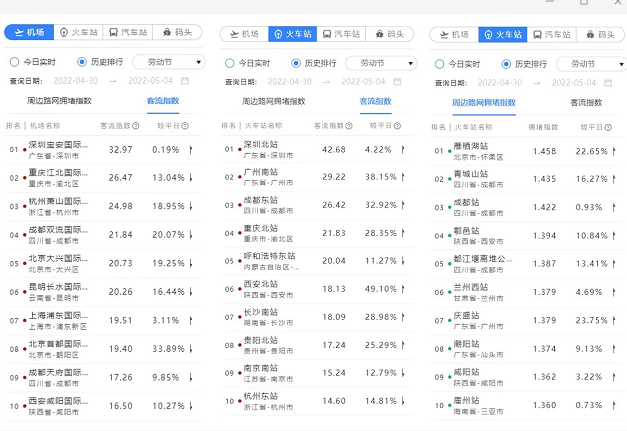Click info icon beside 拥堵指数 header, right panel
Screen dimensions: 627x431
pos(562,127)
